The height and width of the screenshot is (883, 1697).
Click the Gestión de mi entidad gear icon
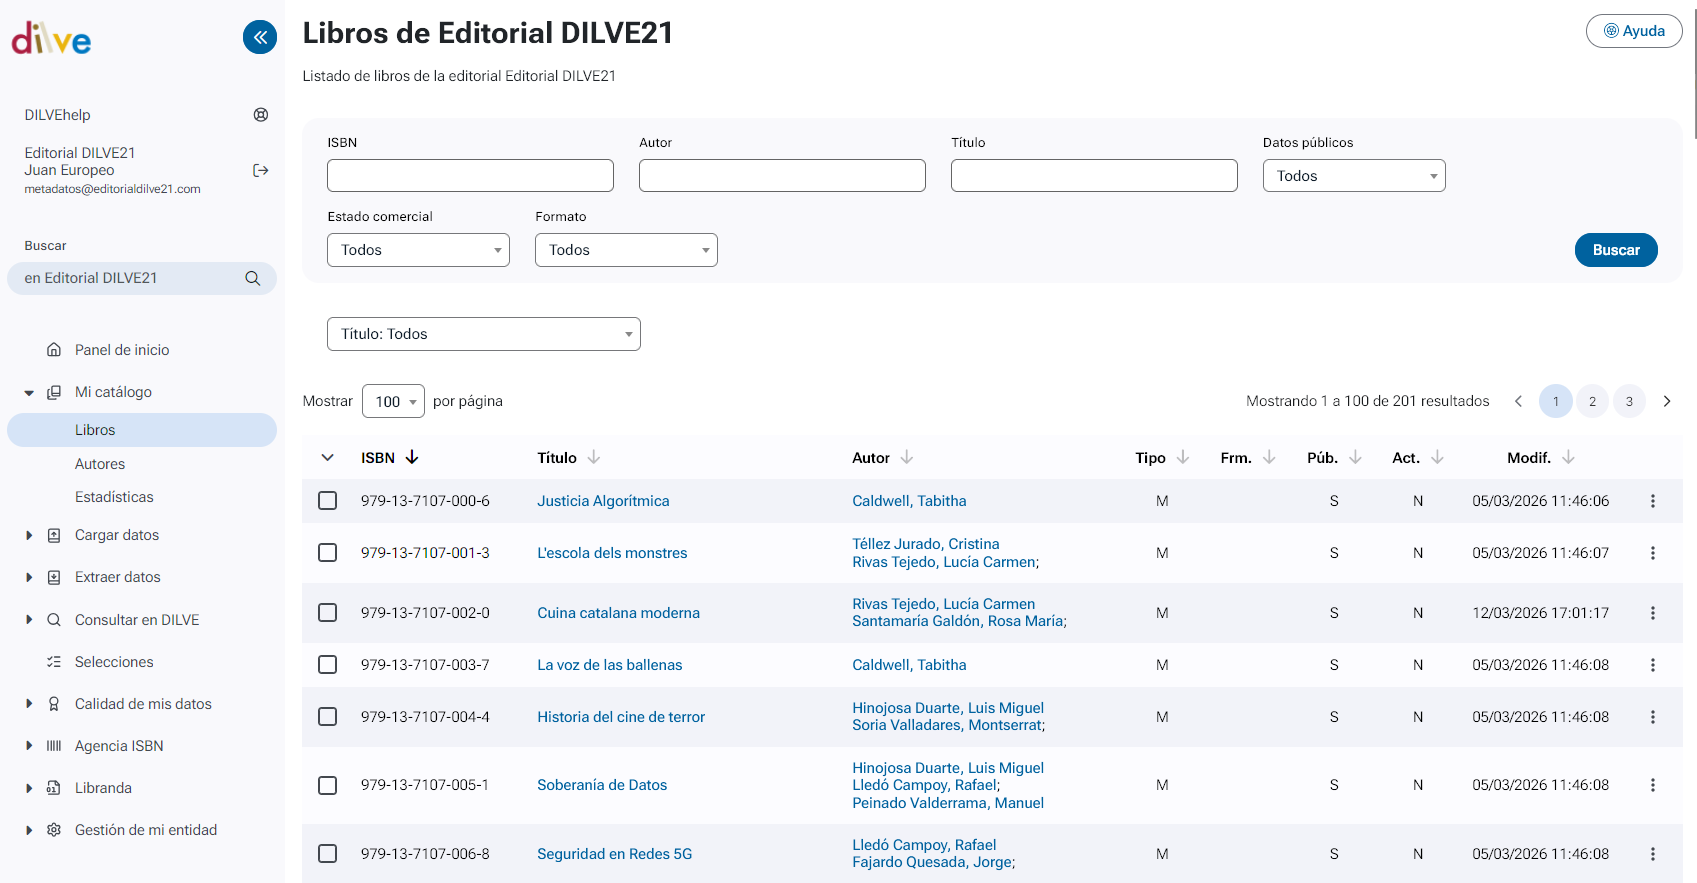pyautogui.click(x=54, y=830)
